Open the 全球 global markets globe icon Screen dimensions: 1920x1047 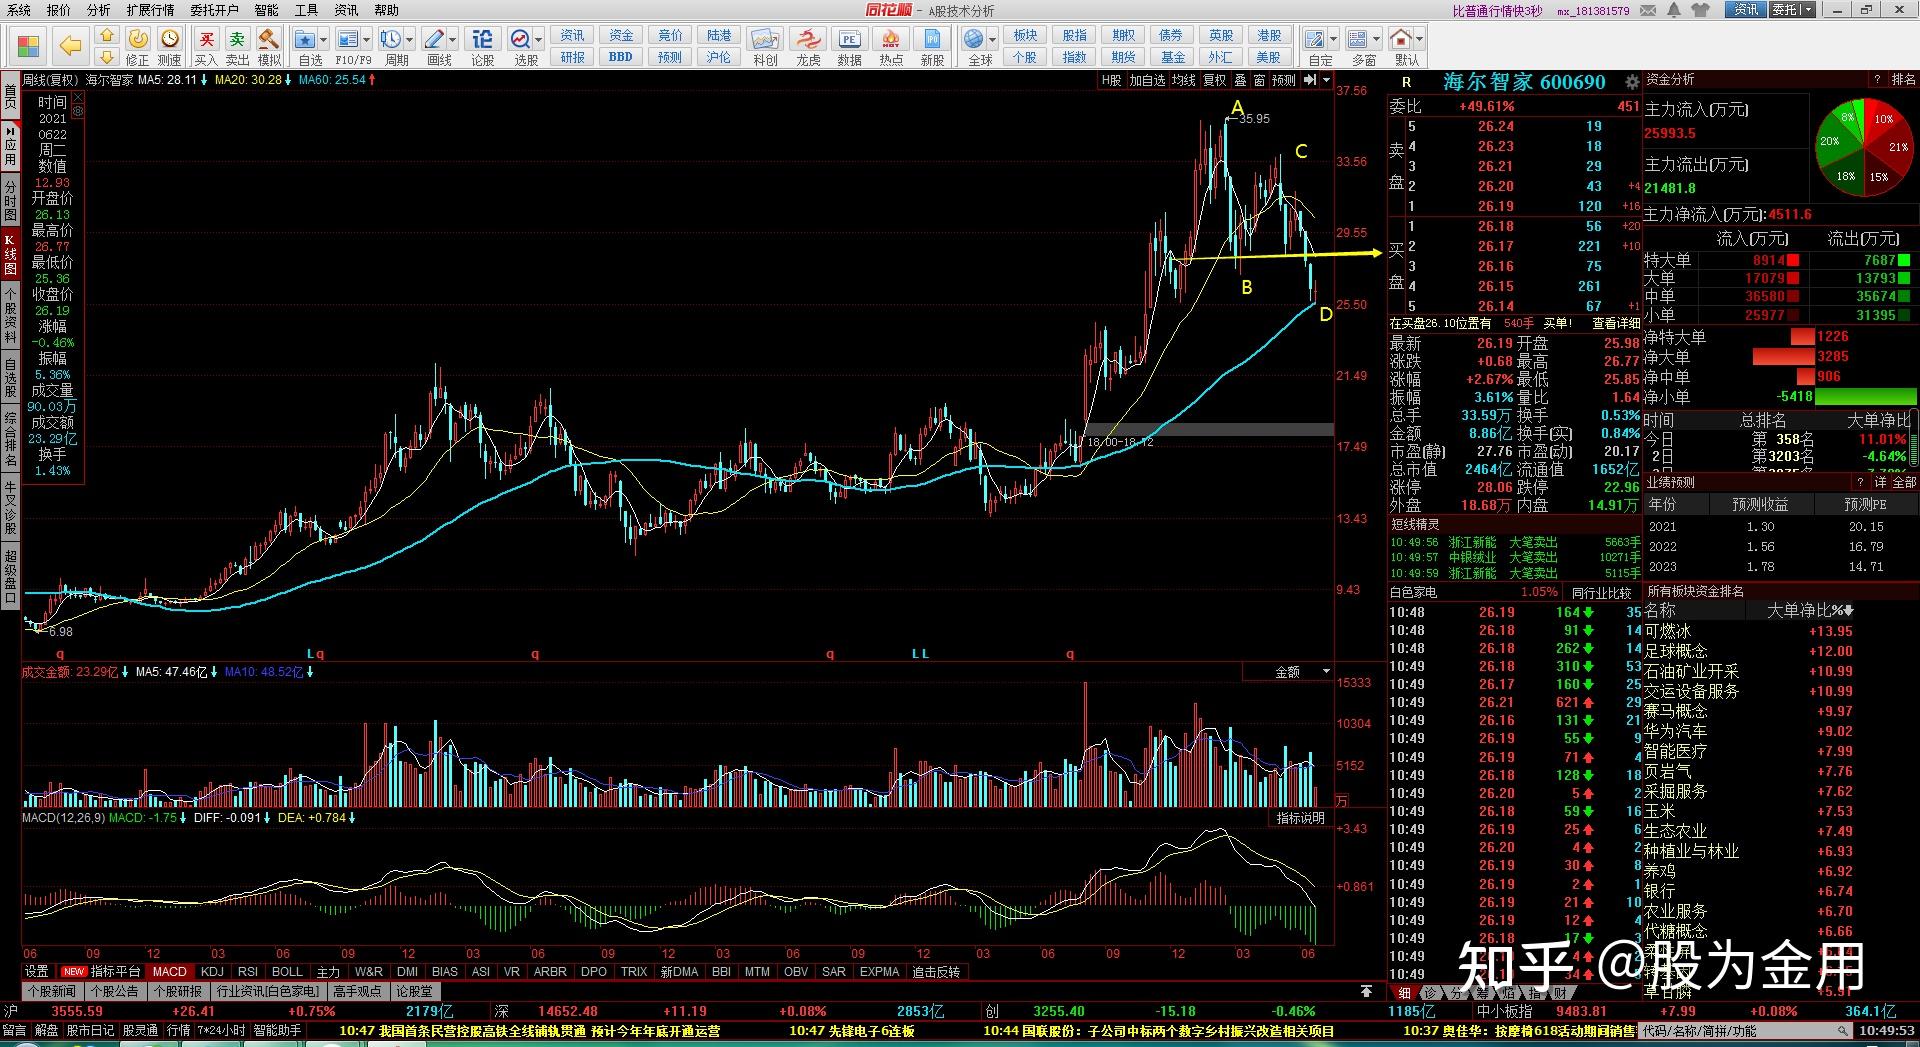[974, 46]
